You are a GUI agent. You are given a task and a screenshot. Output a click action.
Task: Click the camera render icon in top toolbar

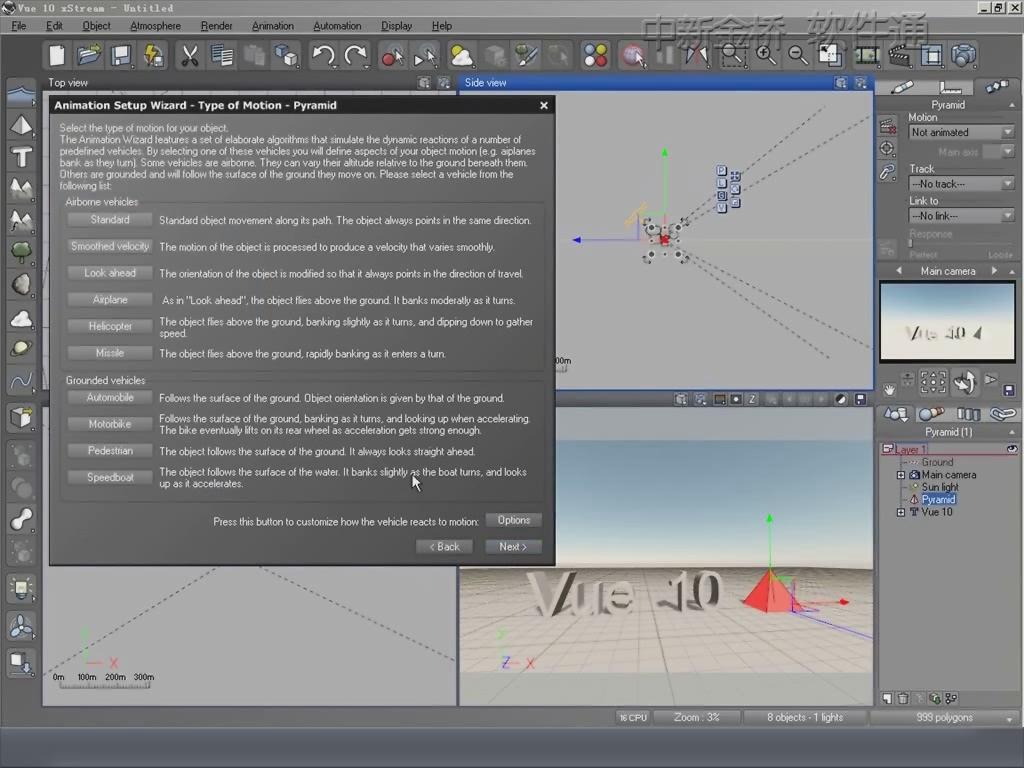(964, 56)
